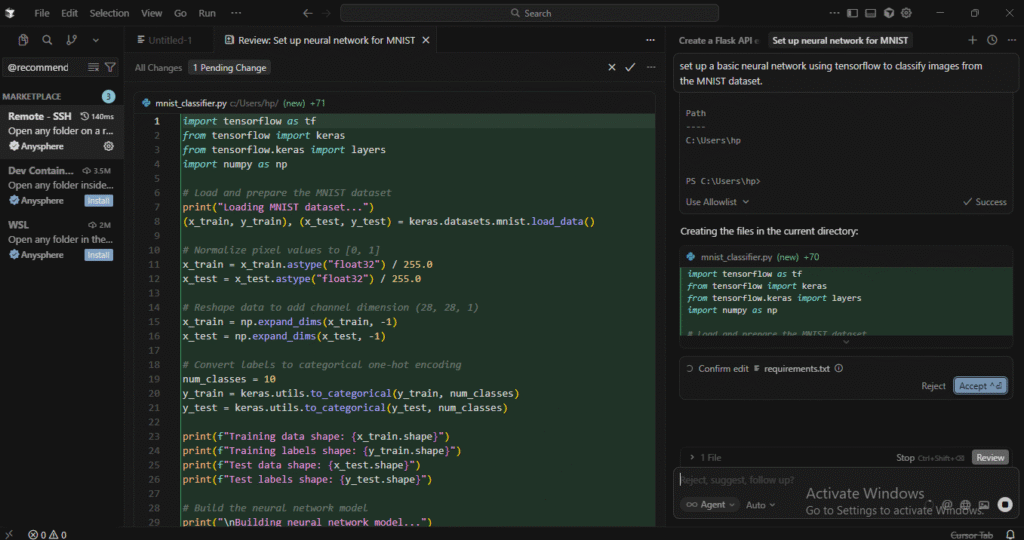This screenshot has height=540, width=1024.
Task: Install the Dev Containers extension
Action: (x=98, y=200)
